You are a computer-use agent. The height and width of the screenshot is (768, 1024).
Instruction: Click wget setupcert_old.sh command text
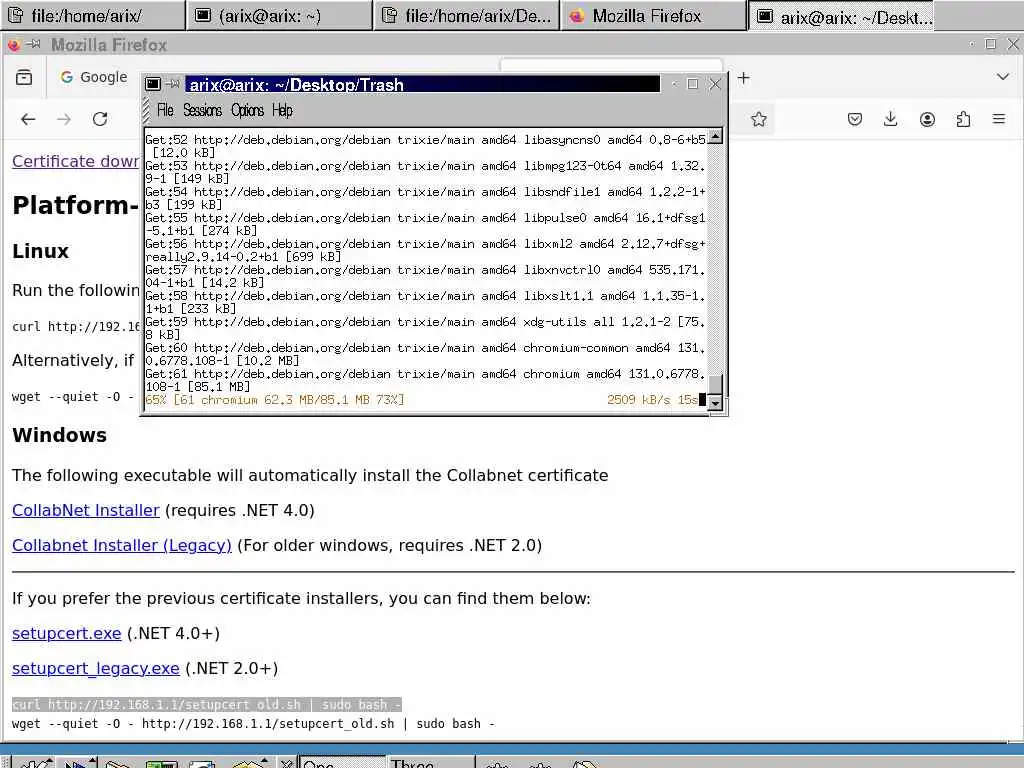[253, 724]
